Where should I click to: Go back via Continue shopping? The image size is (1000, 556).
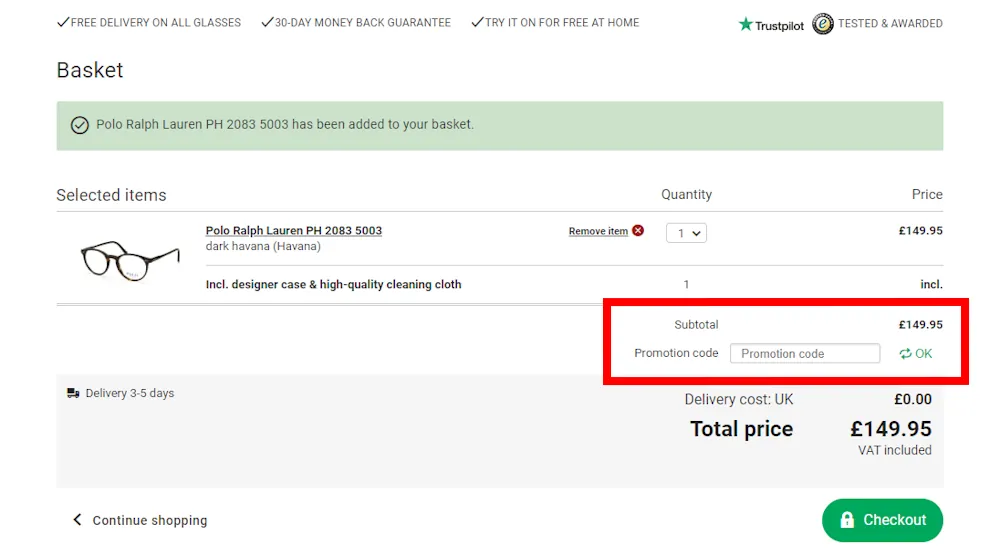149,520
